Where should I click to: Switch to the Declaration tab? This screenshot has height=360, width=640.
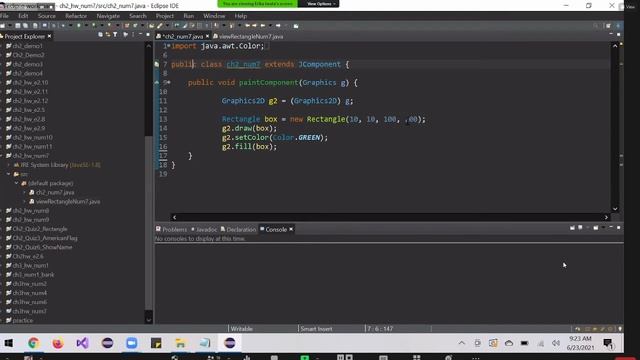[238, 229]
